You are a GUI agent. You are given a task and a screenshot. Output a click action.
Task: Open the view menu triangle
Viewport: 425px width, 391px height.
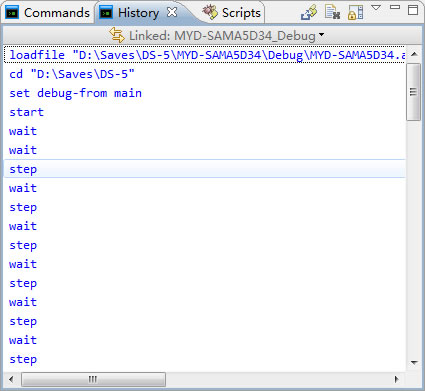point(376,7)
